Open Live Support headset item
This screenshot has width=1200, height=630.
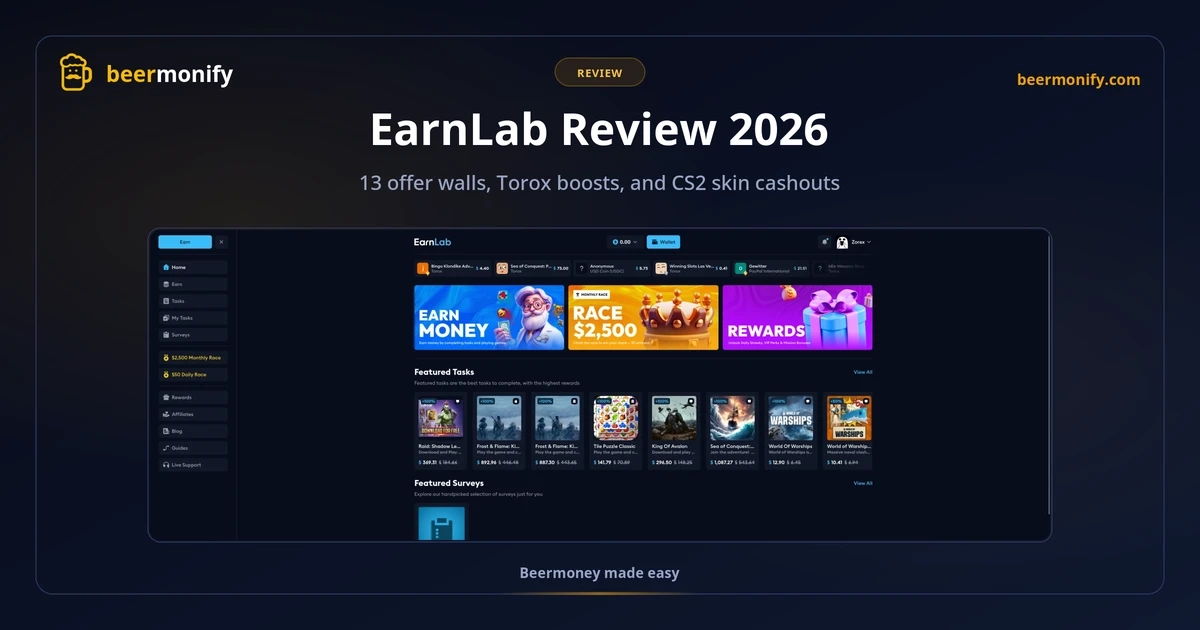pyautogui.click(x=193, y=465)
